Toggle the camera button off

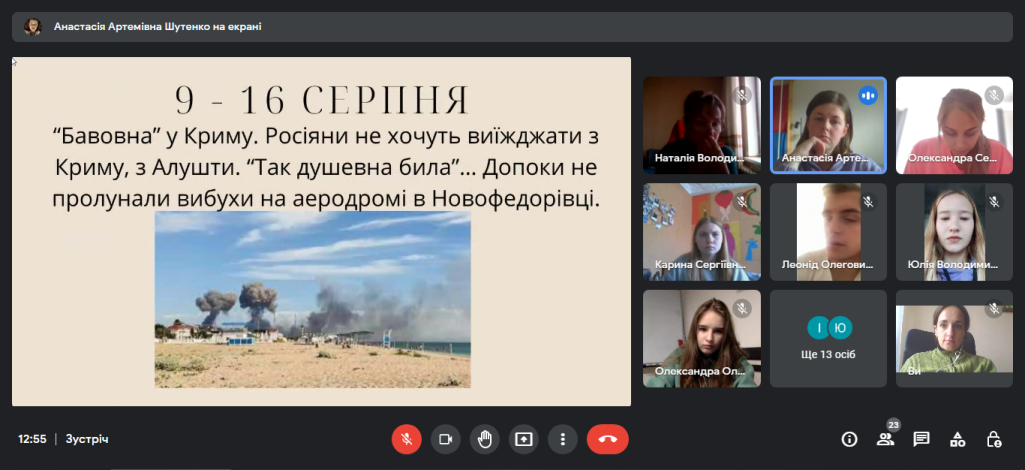(446, 439)
